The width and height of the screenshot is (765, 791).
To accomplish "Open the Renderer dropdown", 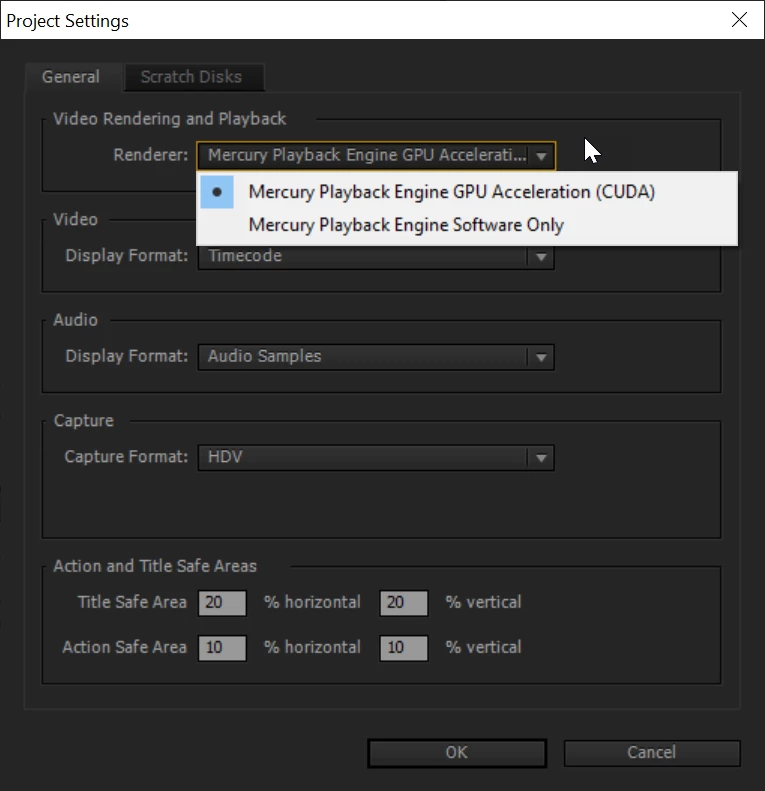I will [x=376, y=155].
